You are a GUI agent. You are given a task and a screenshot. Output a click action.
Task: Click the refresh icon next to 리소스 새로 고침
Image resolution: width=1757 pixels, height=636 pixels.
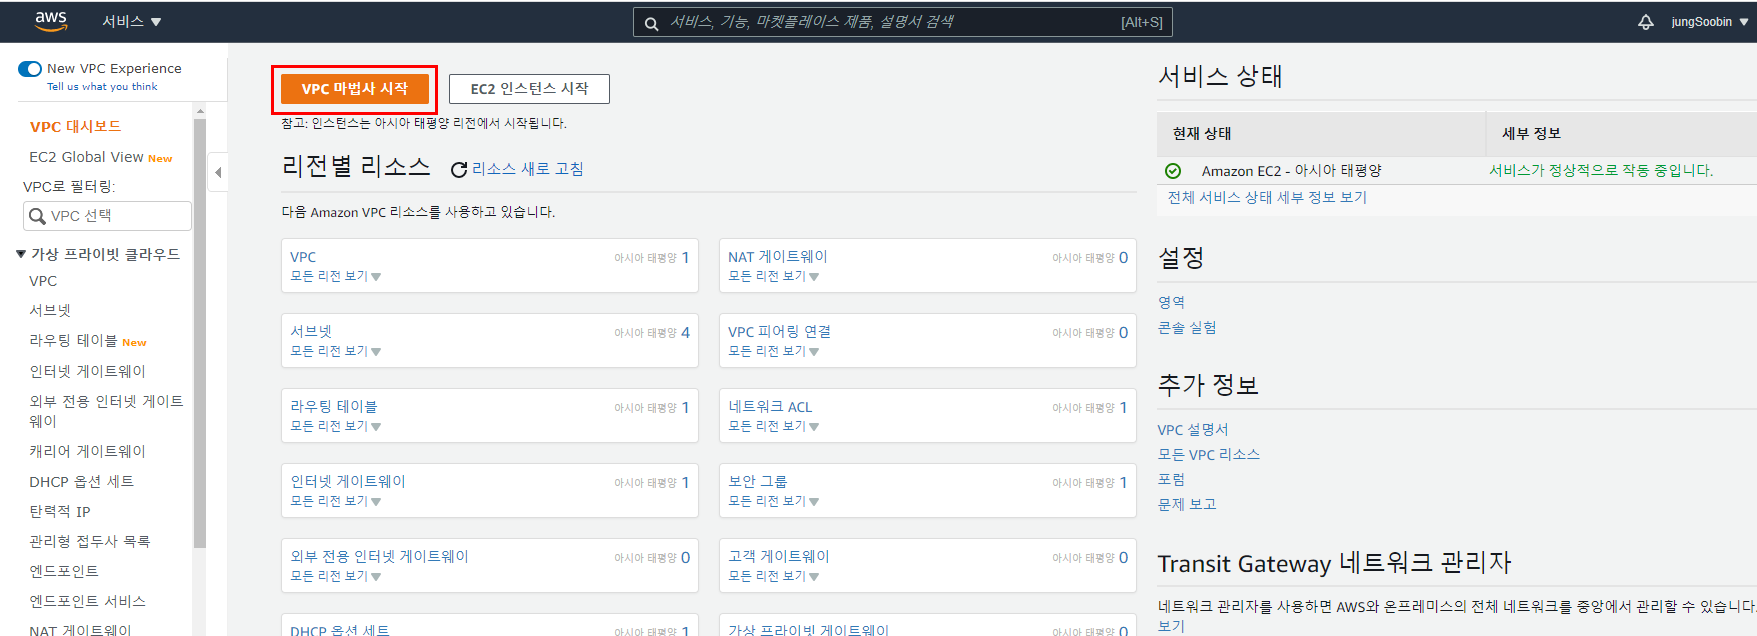pos(459,170)
